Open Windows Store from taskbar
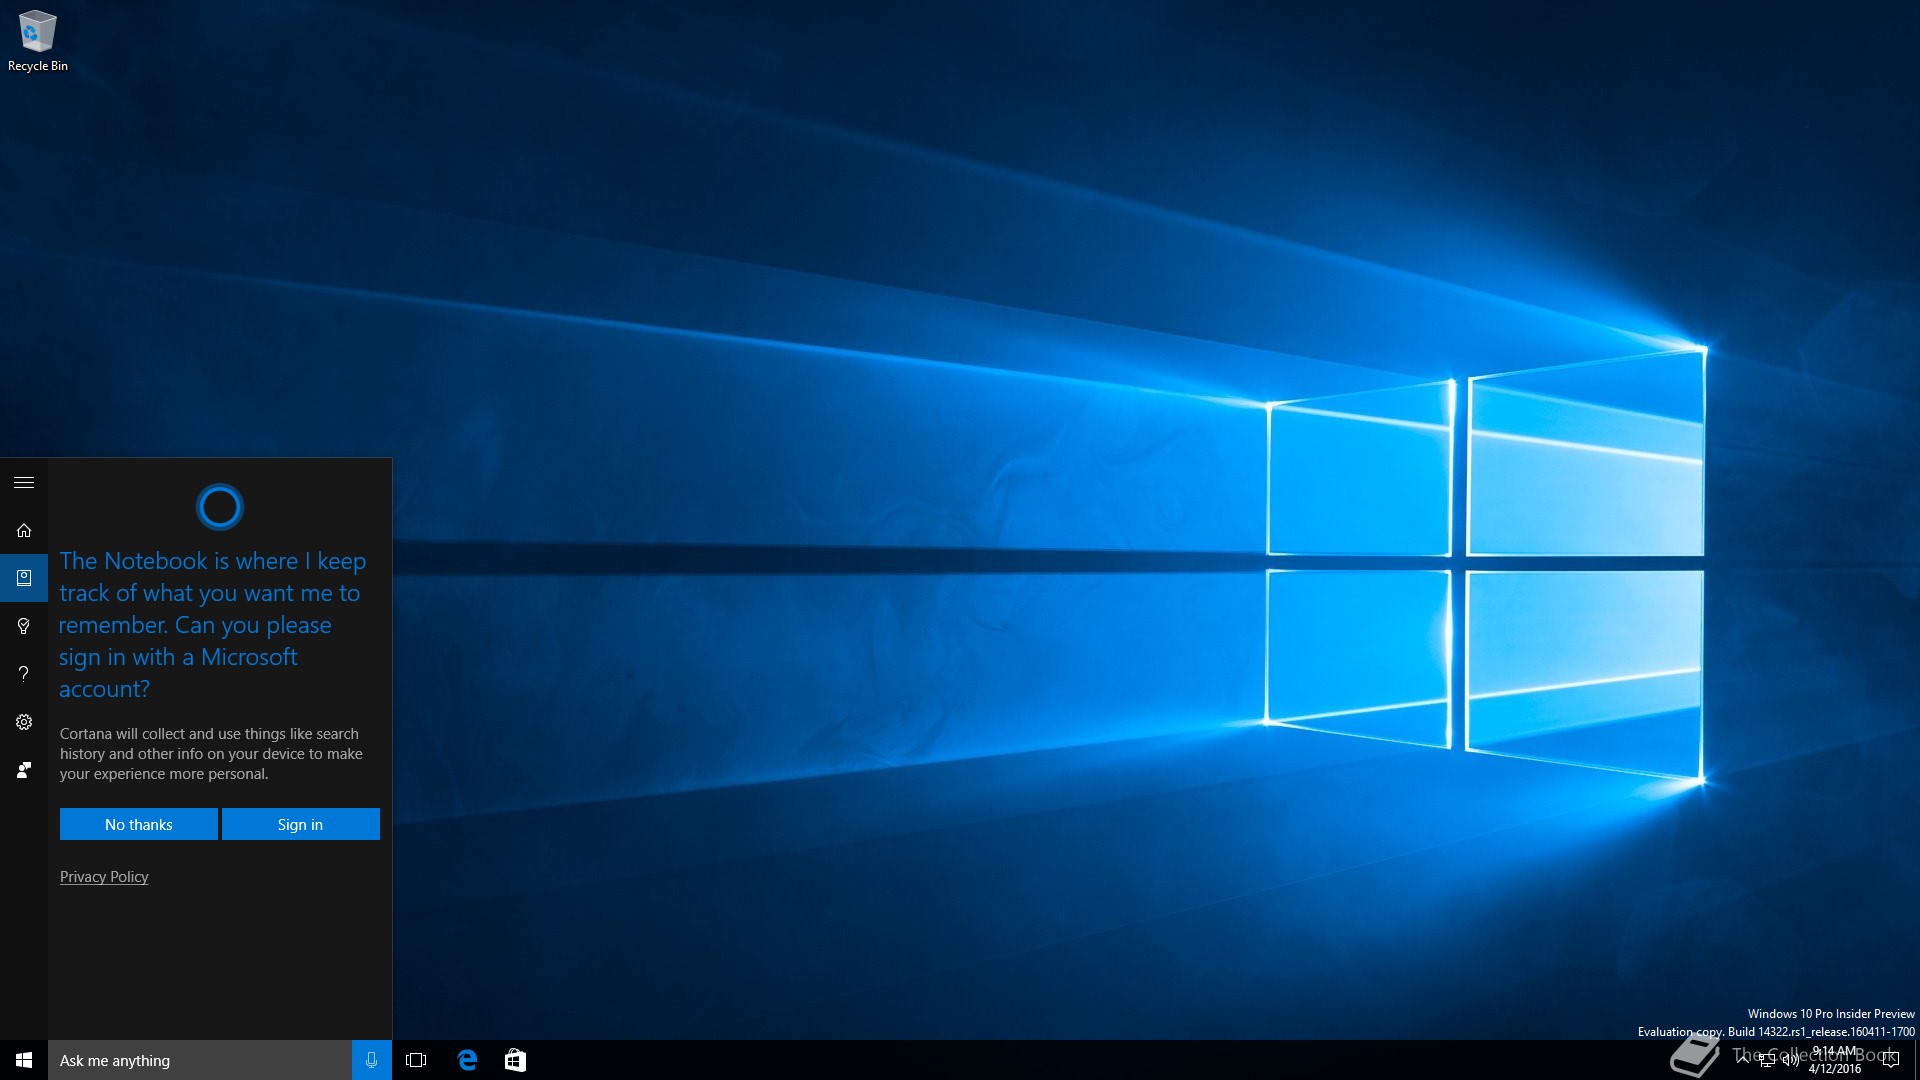 [x=515, y=1060]
